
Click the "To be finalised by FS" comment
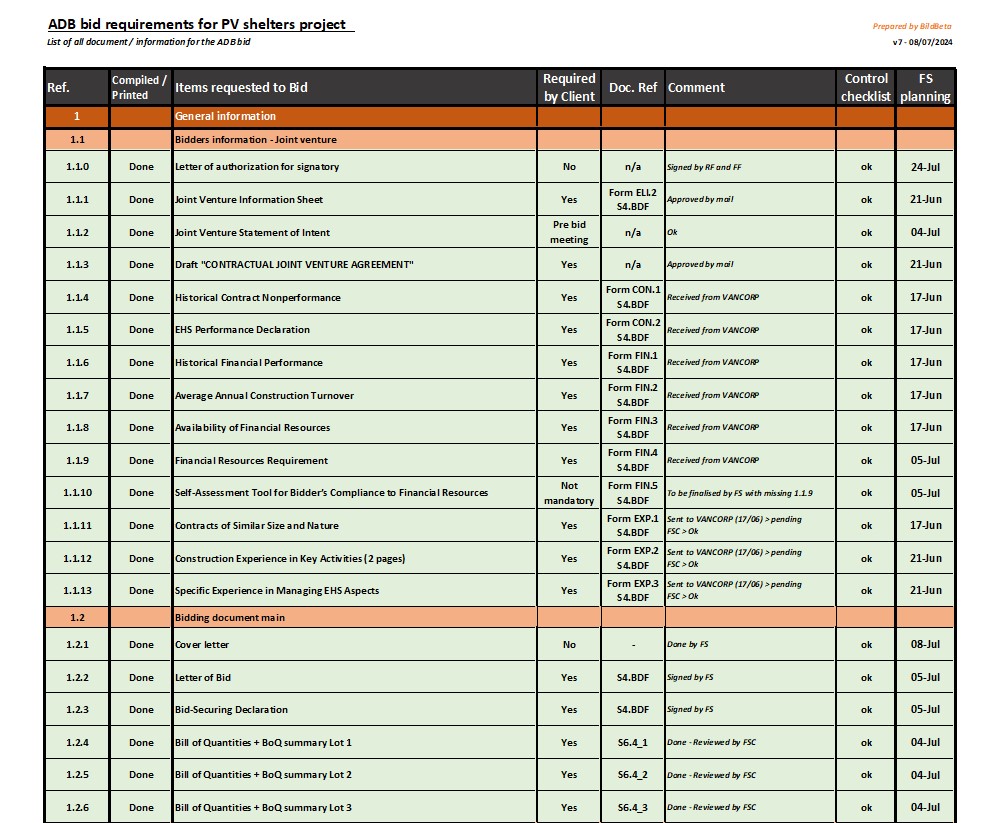click(x=740, y=493)
